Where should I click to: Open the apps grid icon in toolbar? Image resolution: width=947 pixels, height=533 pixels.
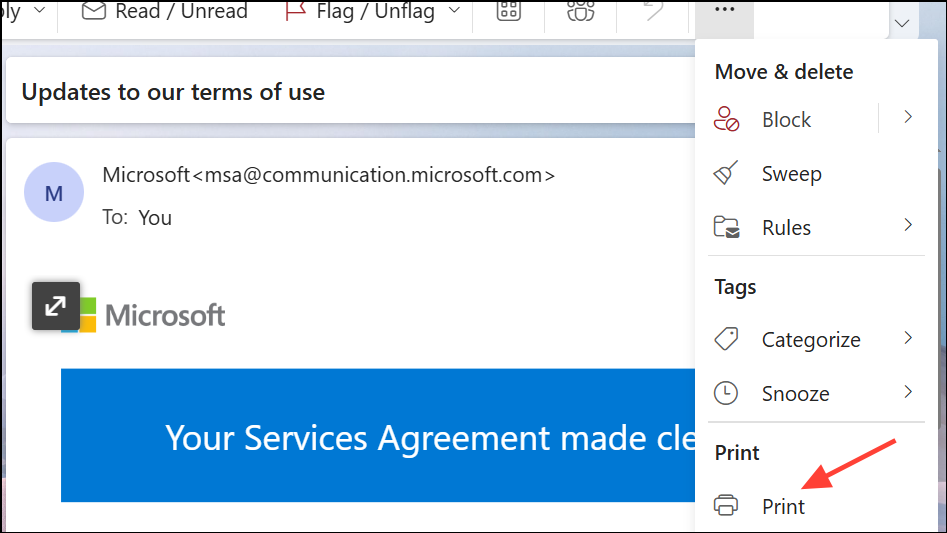509,11
